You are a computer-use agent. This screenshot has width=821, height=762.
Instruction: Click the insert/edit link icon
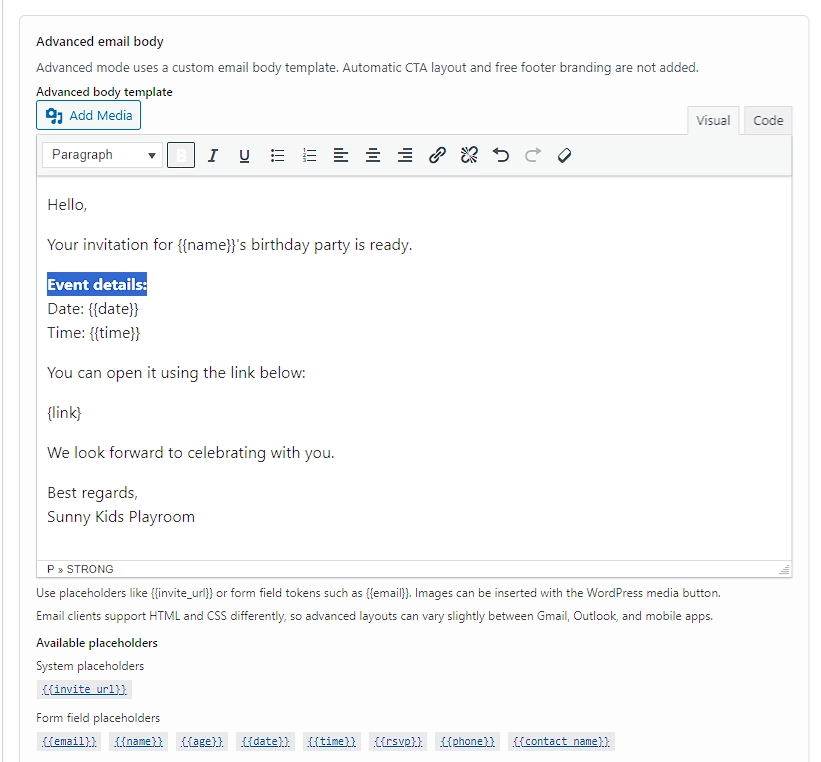coord(437,155)
